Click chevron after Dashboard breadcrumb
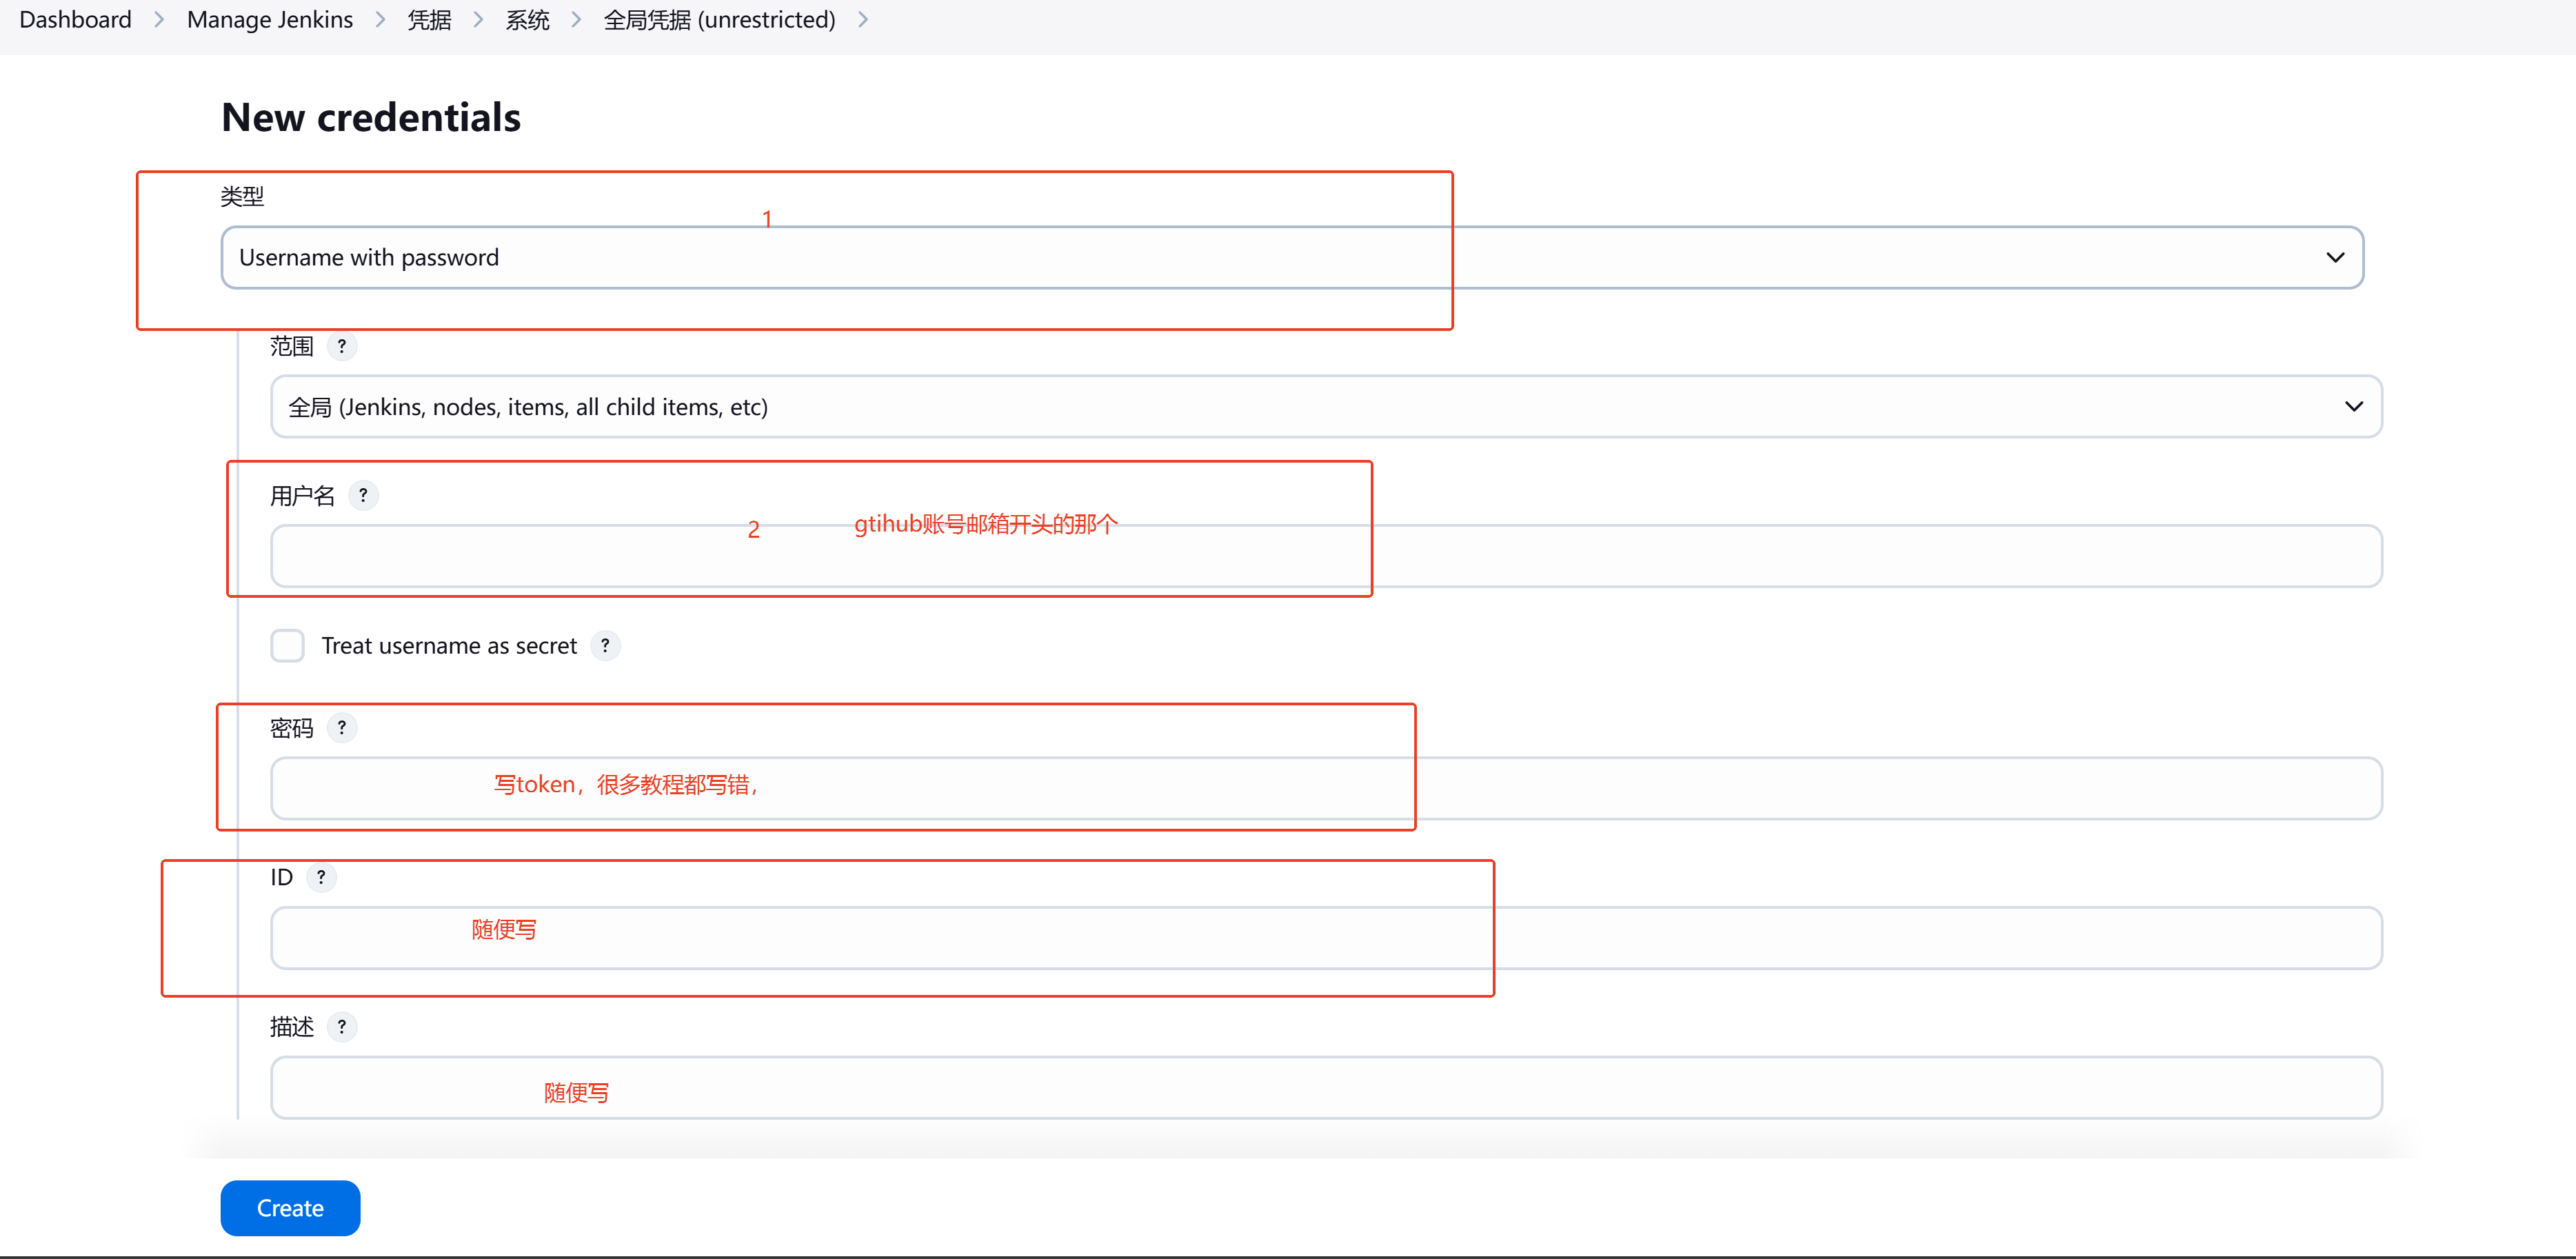This screenshot has width=2576, height=1259. (159, 20)
